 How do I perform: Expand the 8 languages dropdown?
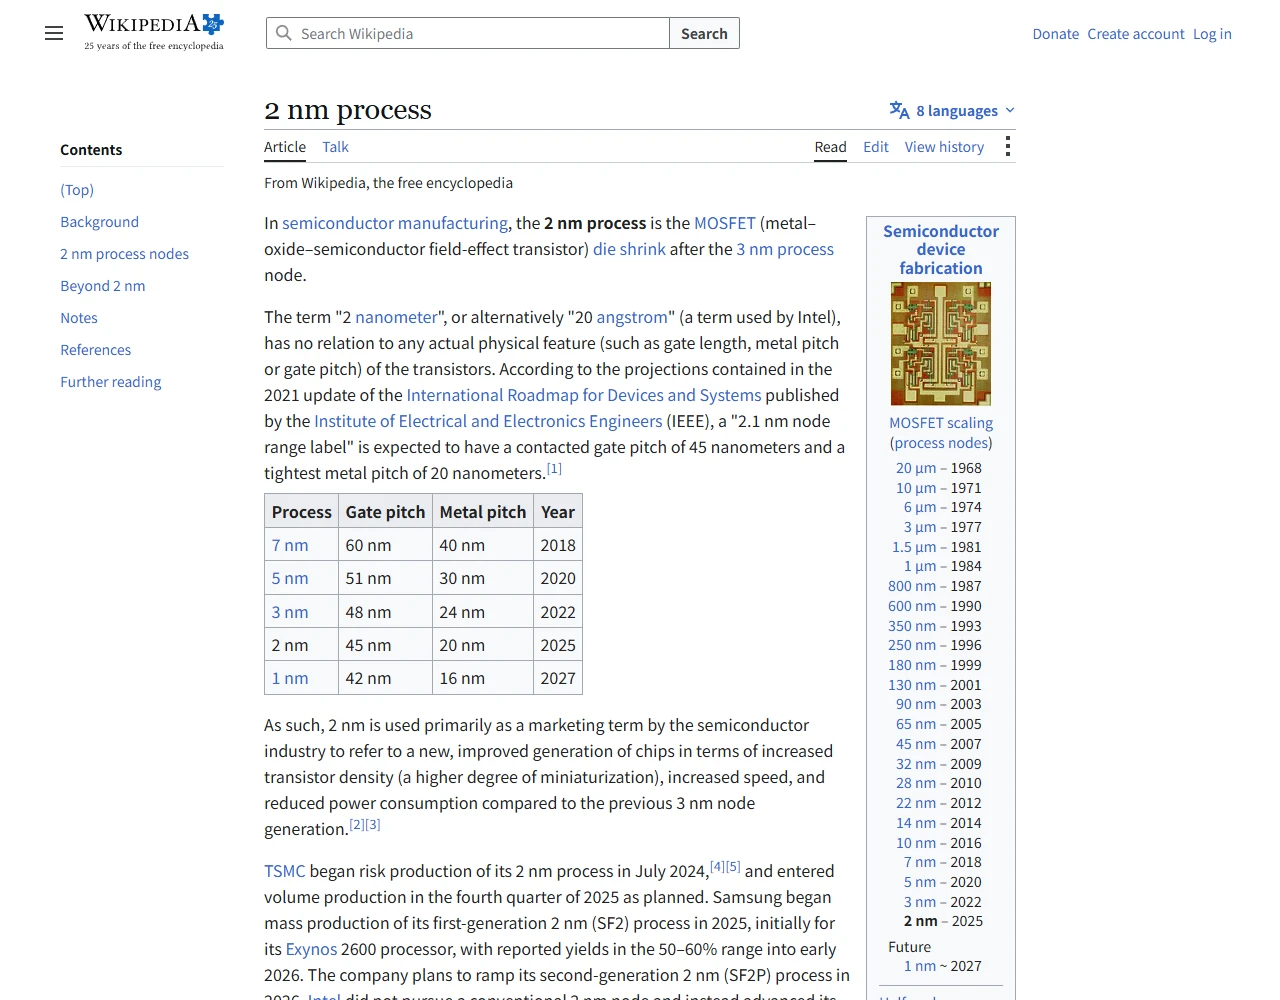(953, 110)
